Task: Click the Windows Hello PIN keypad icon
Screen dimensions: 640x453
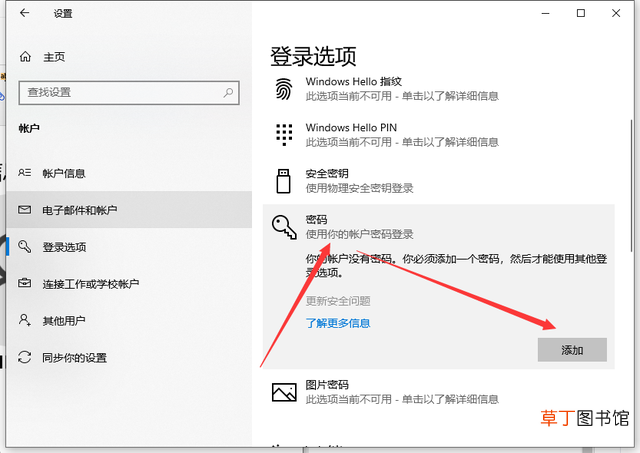Action: pyautogui.click(x=284, y=135)
